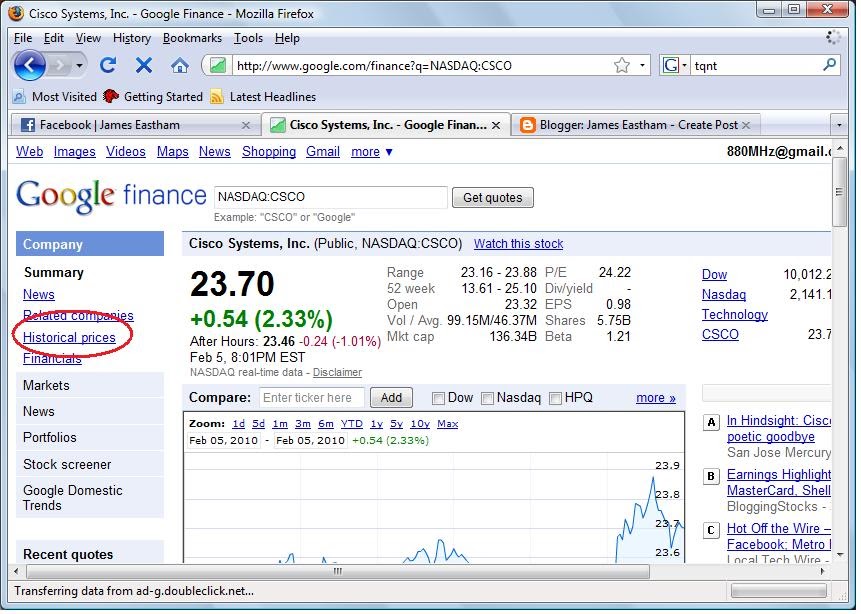Set chart zoom to Max
Image resolution: width=861 pixels, height=614 pixels.
(448, 424)
